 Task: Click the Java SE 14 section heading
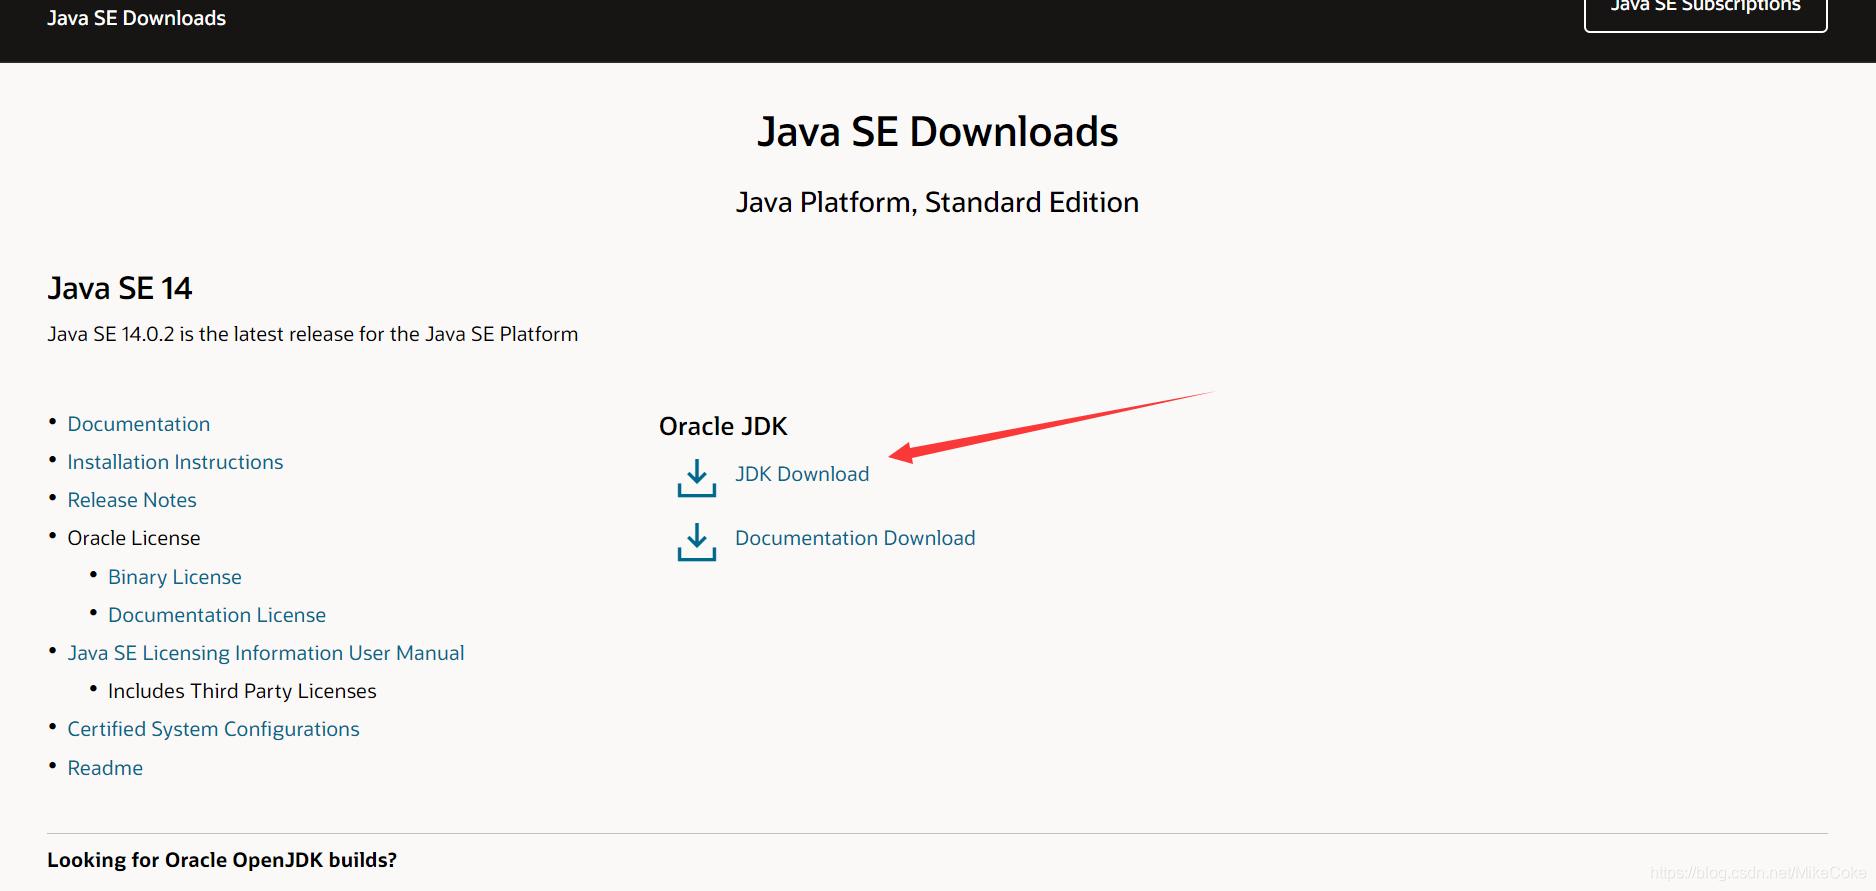[120, 289]
